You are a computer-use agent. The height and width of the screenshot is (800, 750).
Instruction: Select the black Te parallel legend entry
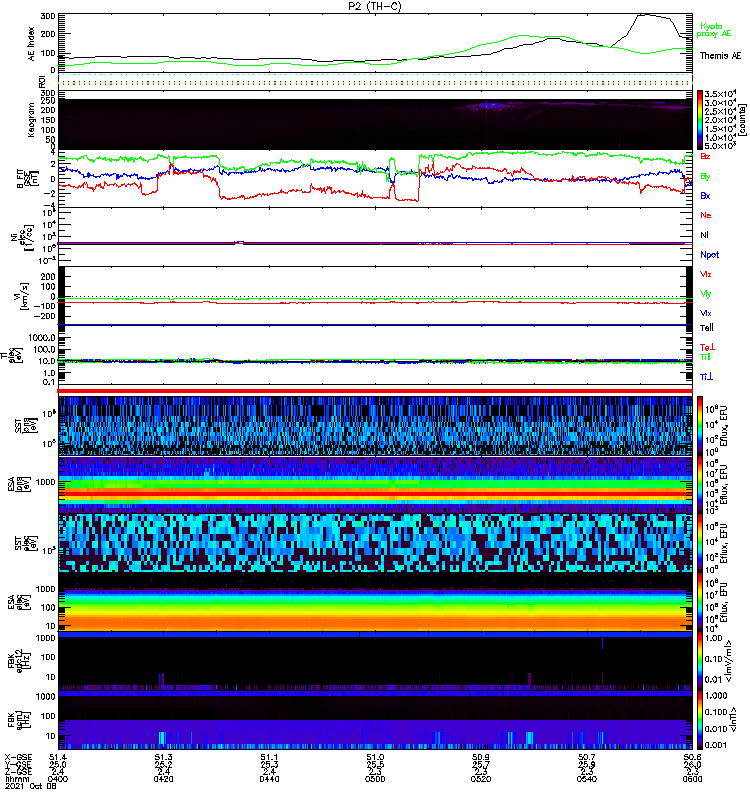pyautogui.click(x=707, y=328)
